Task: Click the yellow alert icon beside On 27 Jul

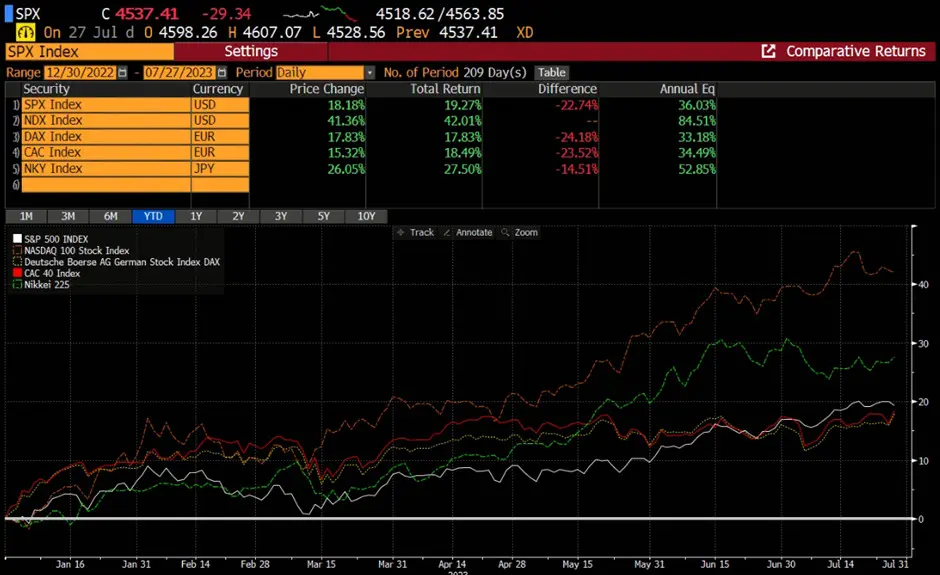Action: tap(24, 32)
